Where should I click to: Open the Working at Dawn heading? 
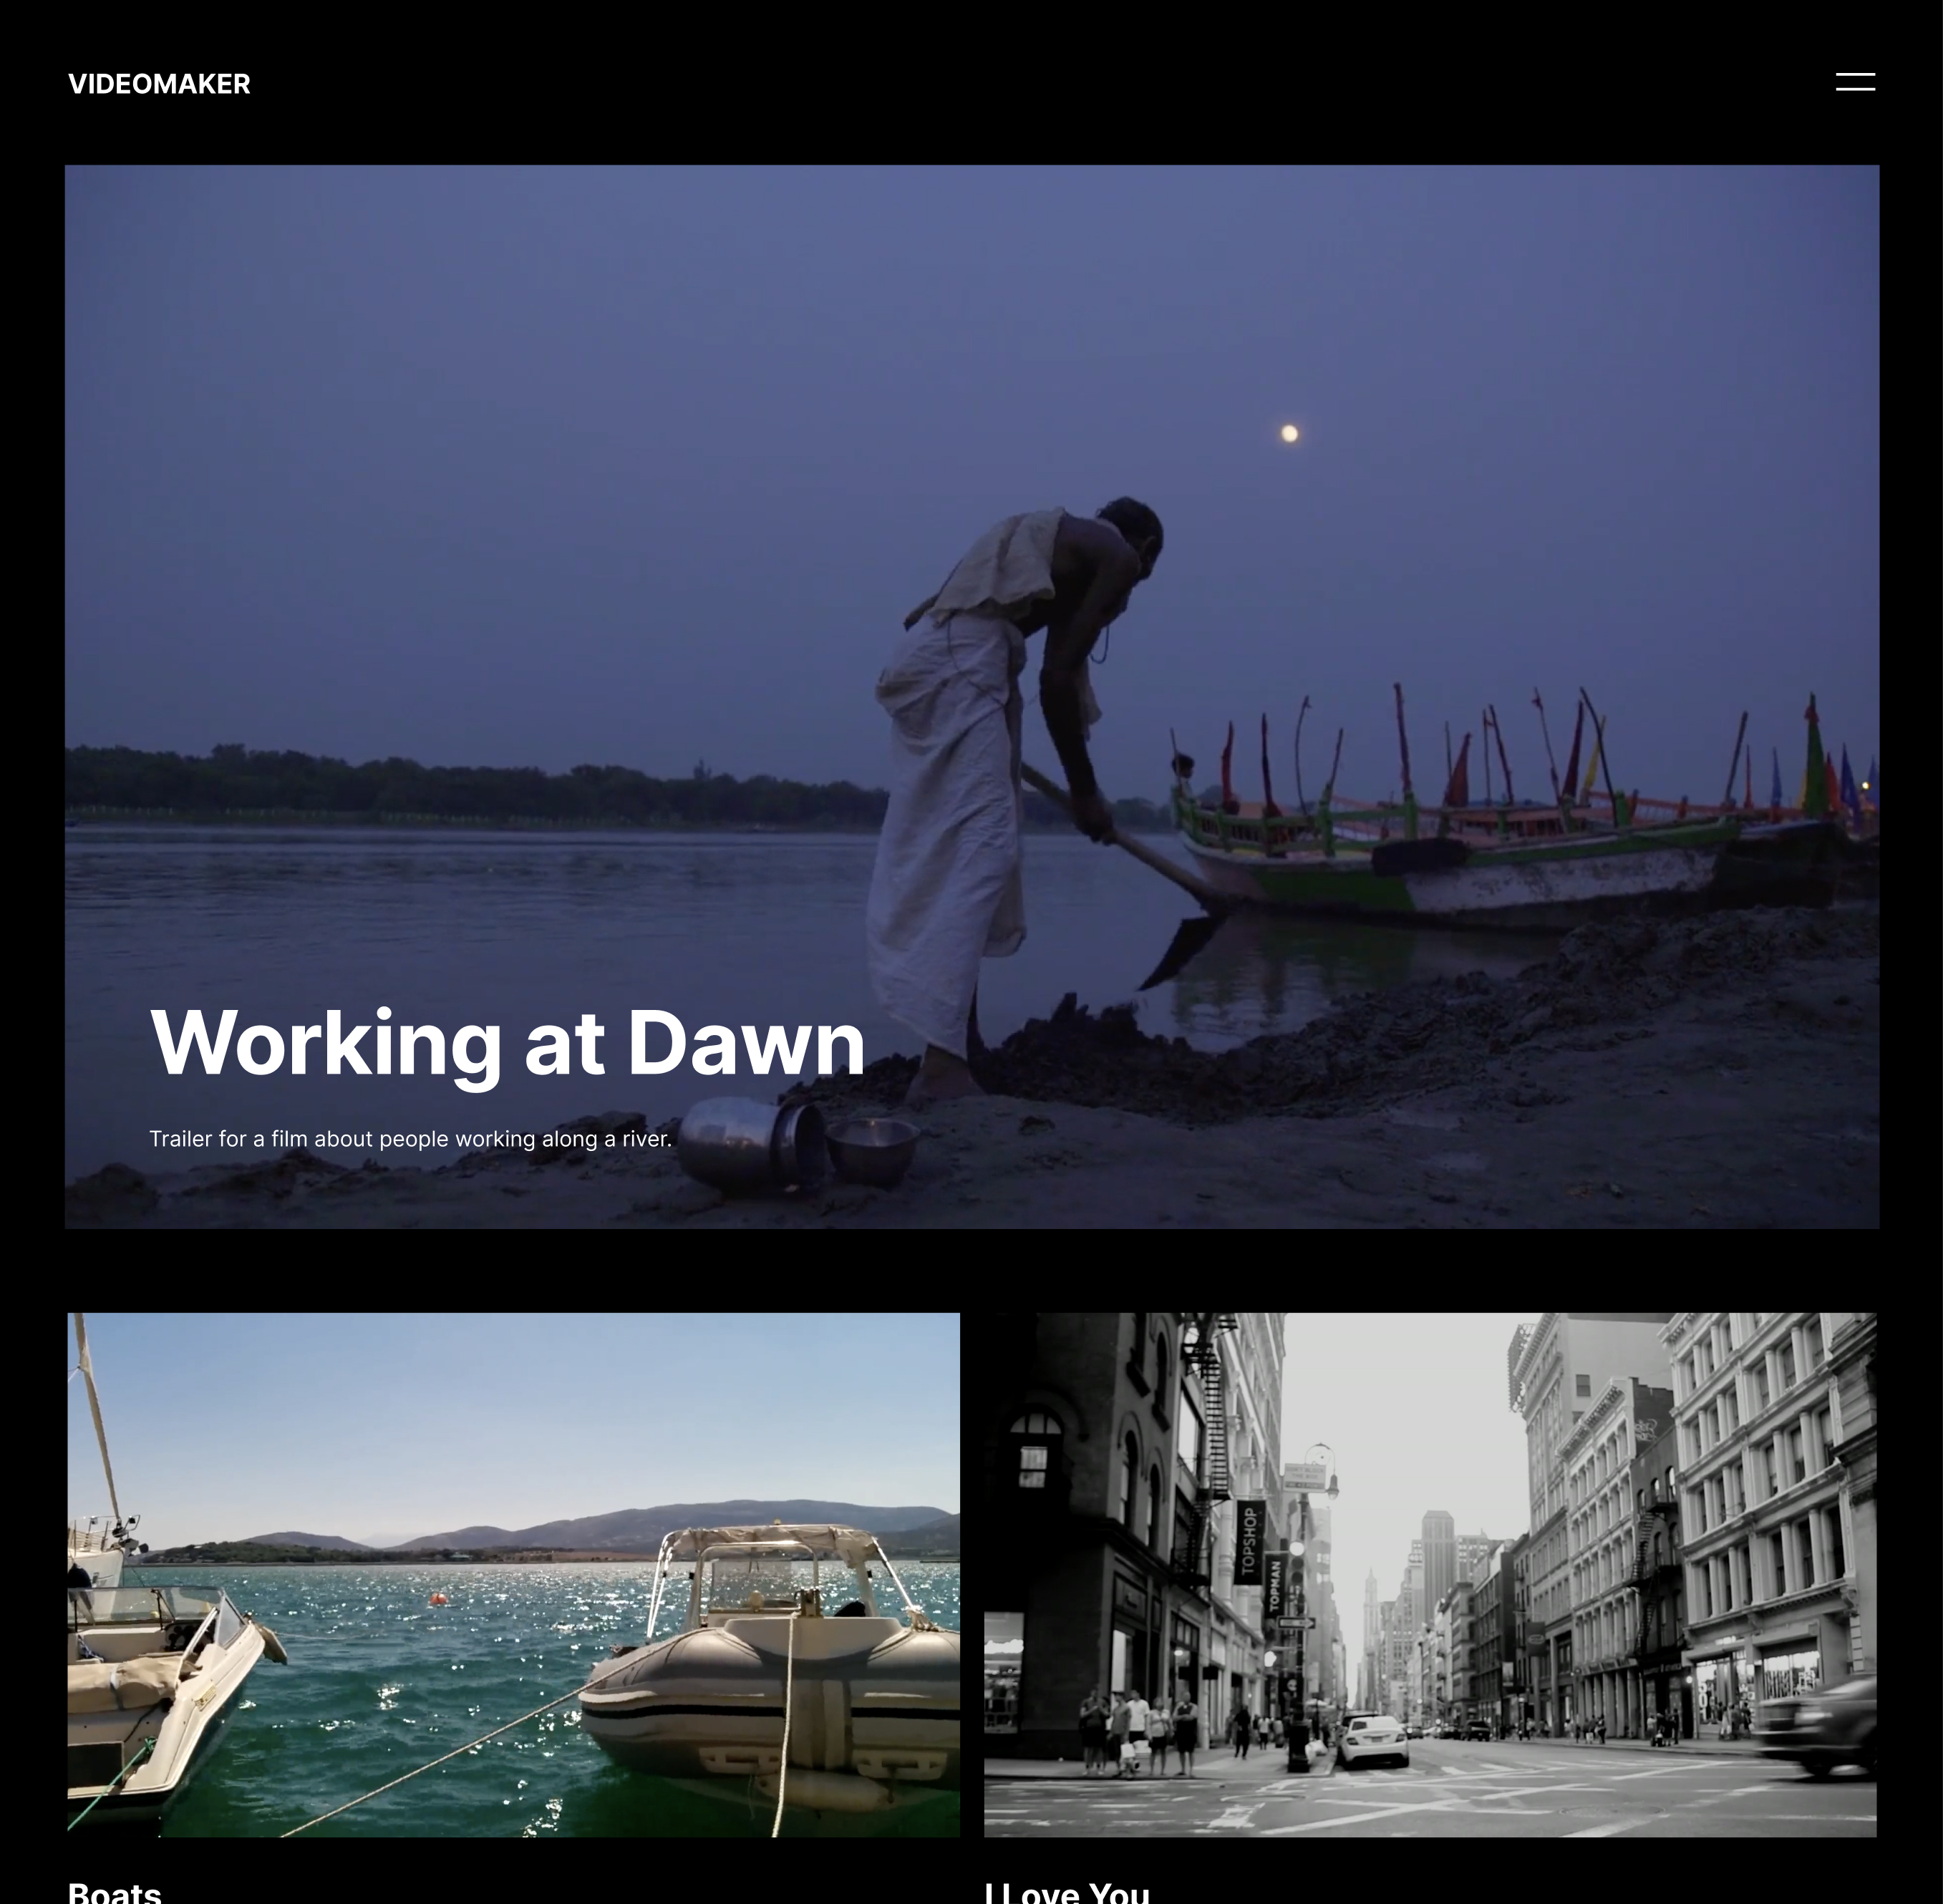click(507, 1042)
